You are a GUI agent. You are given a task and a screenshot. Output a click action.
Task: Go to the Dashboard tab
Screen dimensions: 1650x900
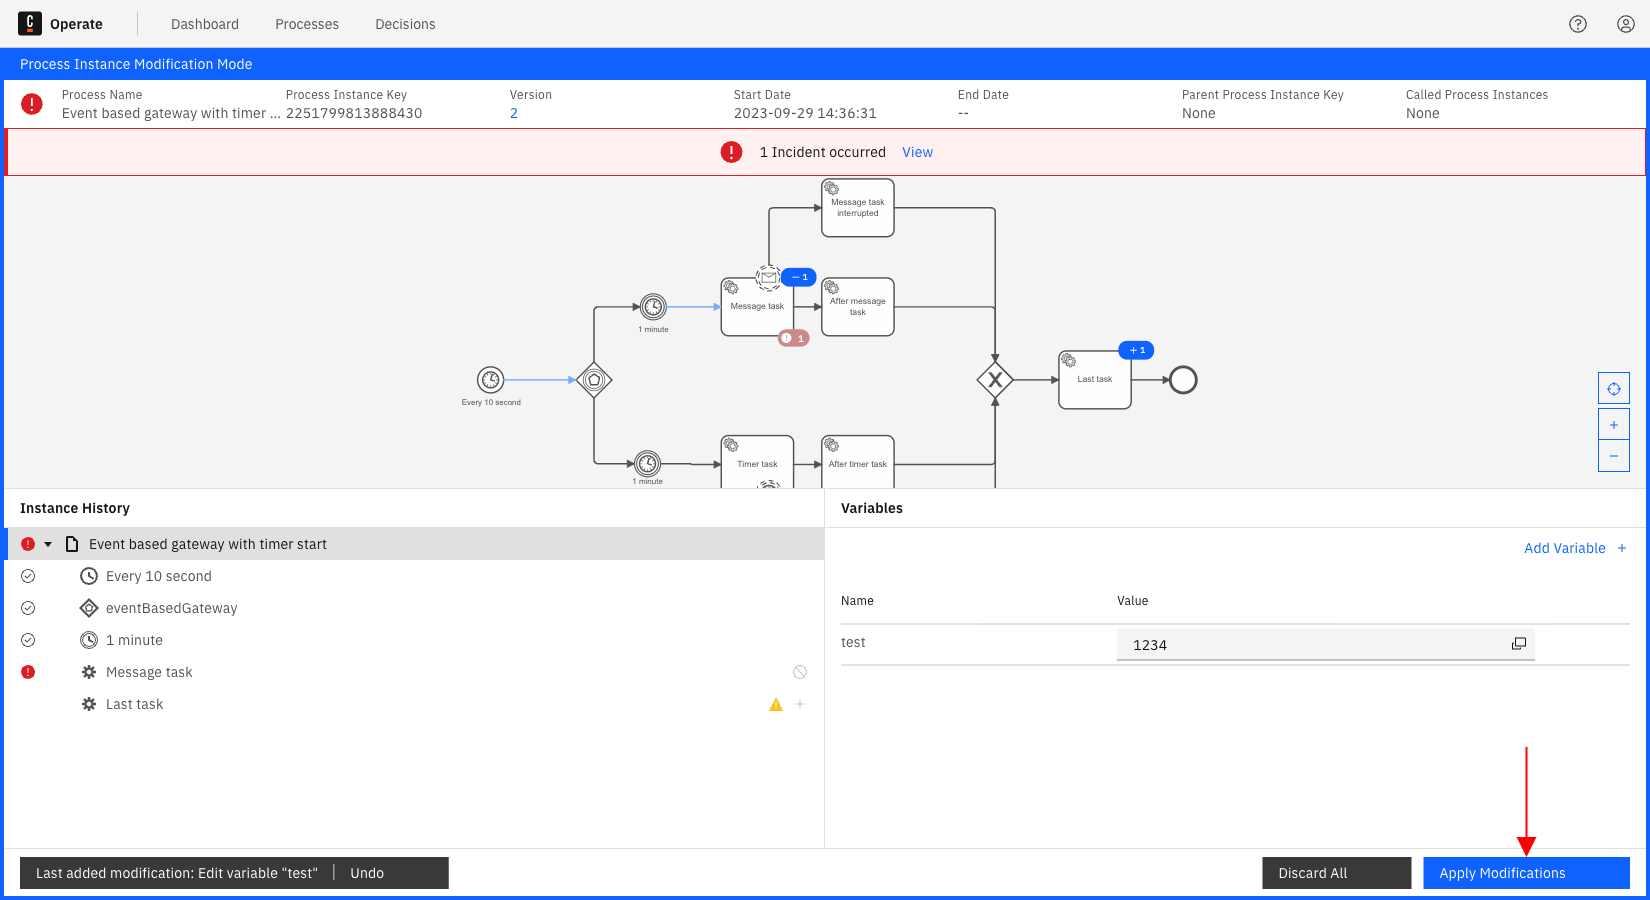pos(205,24)
